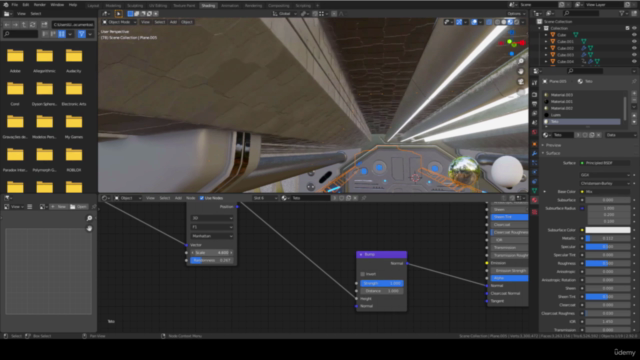Switch to the UV Editing workspace tab

click(x=158, y=6)
